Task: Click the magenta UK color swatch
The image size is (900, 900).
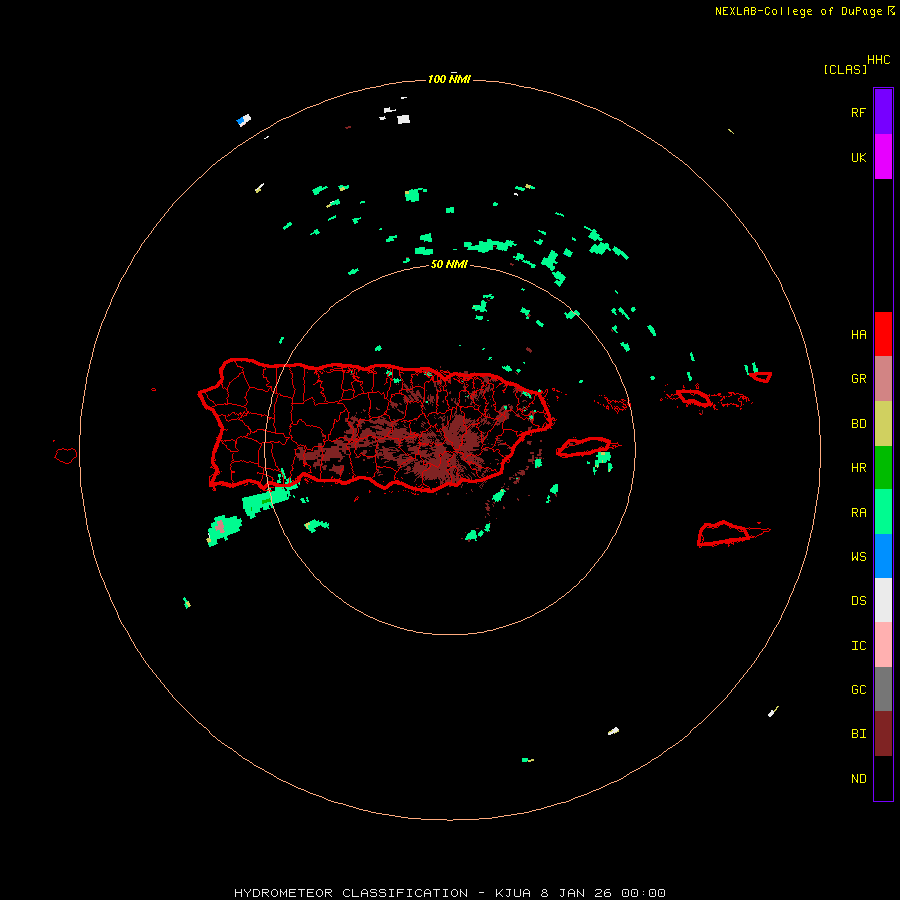Action: (883, 157)
